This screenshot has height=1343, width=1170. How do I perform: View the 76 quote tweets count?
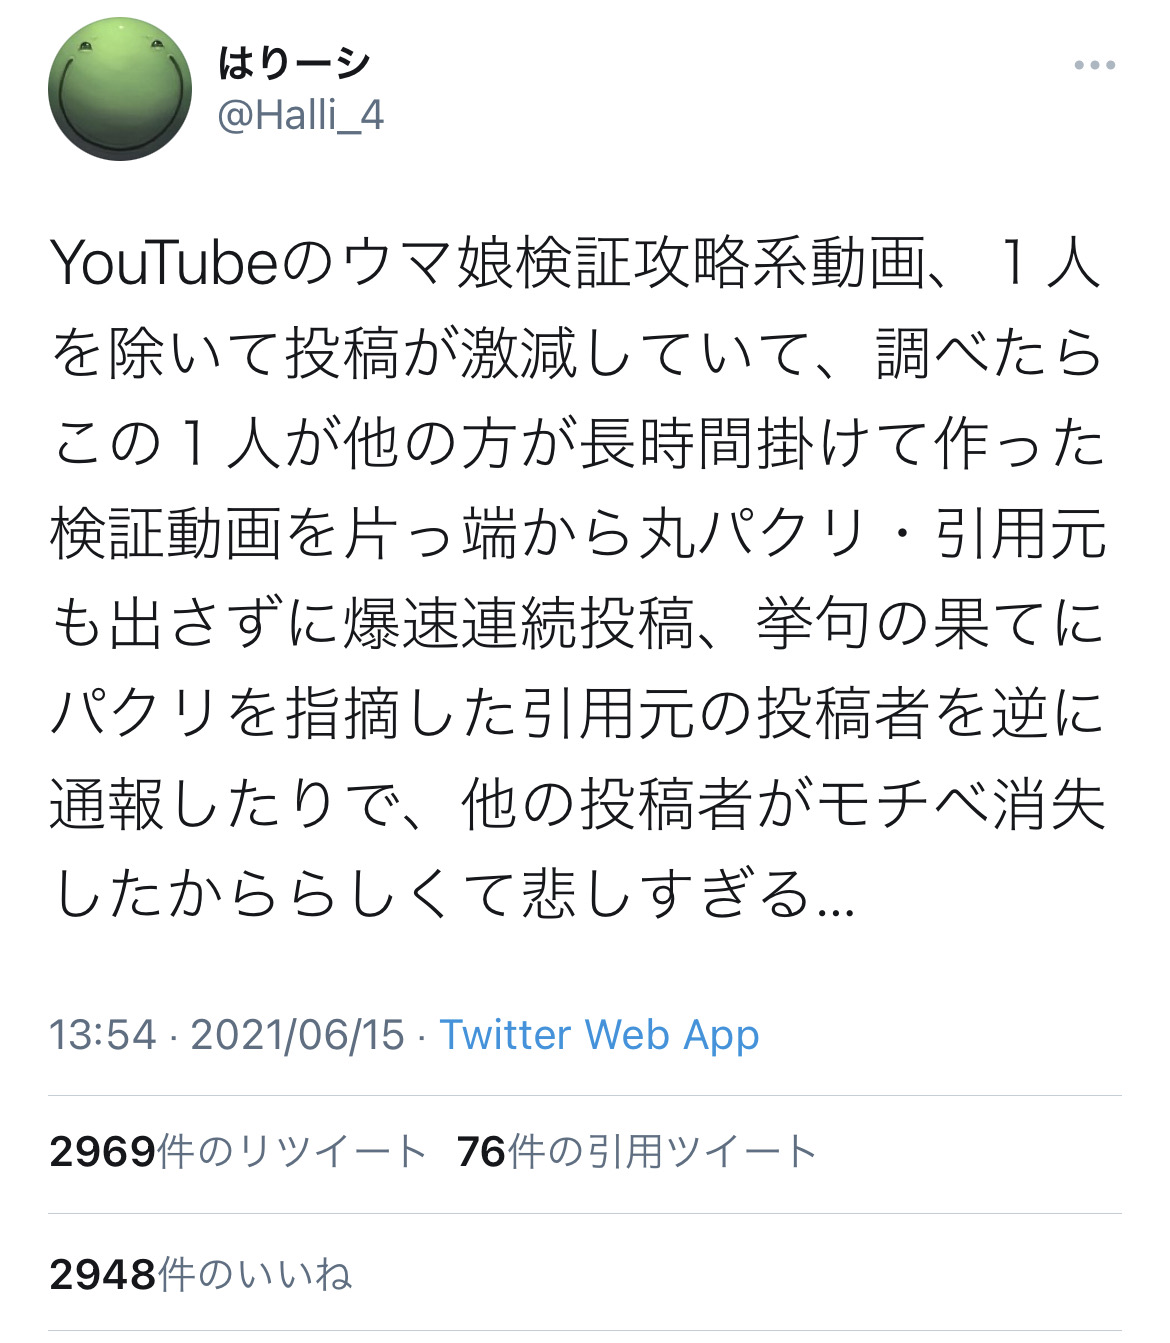click(x=481, y=1152)
